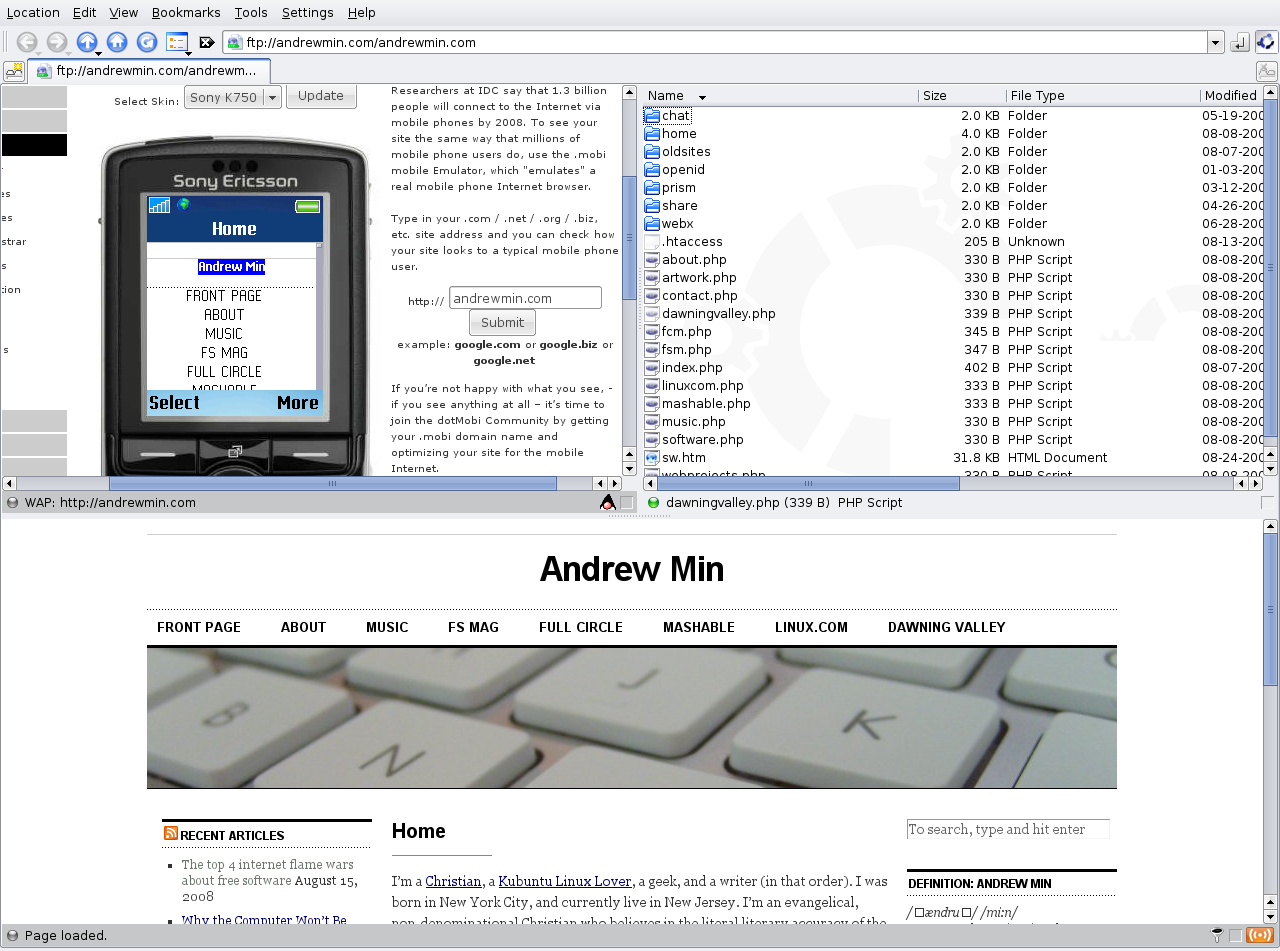
Task: Go to the Home location icon
Action: [x=117, y=42]
